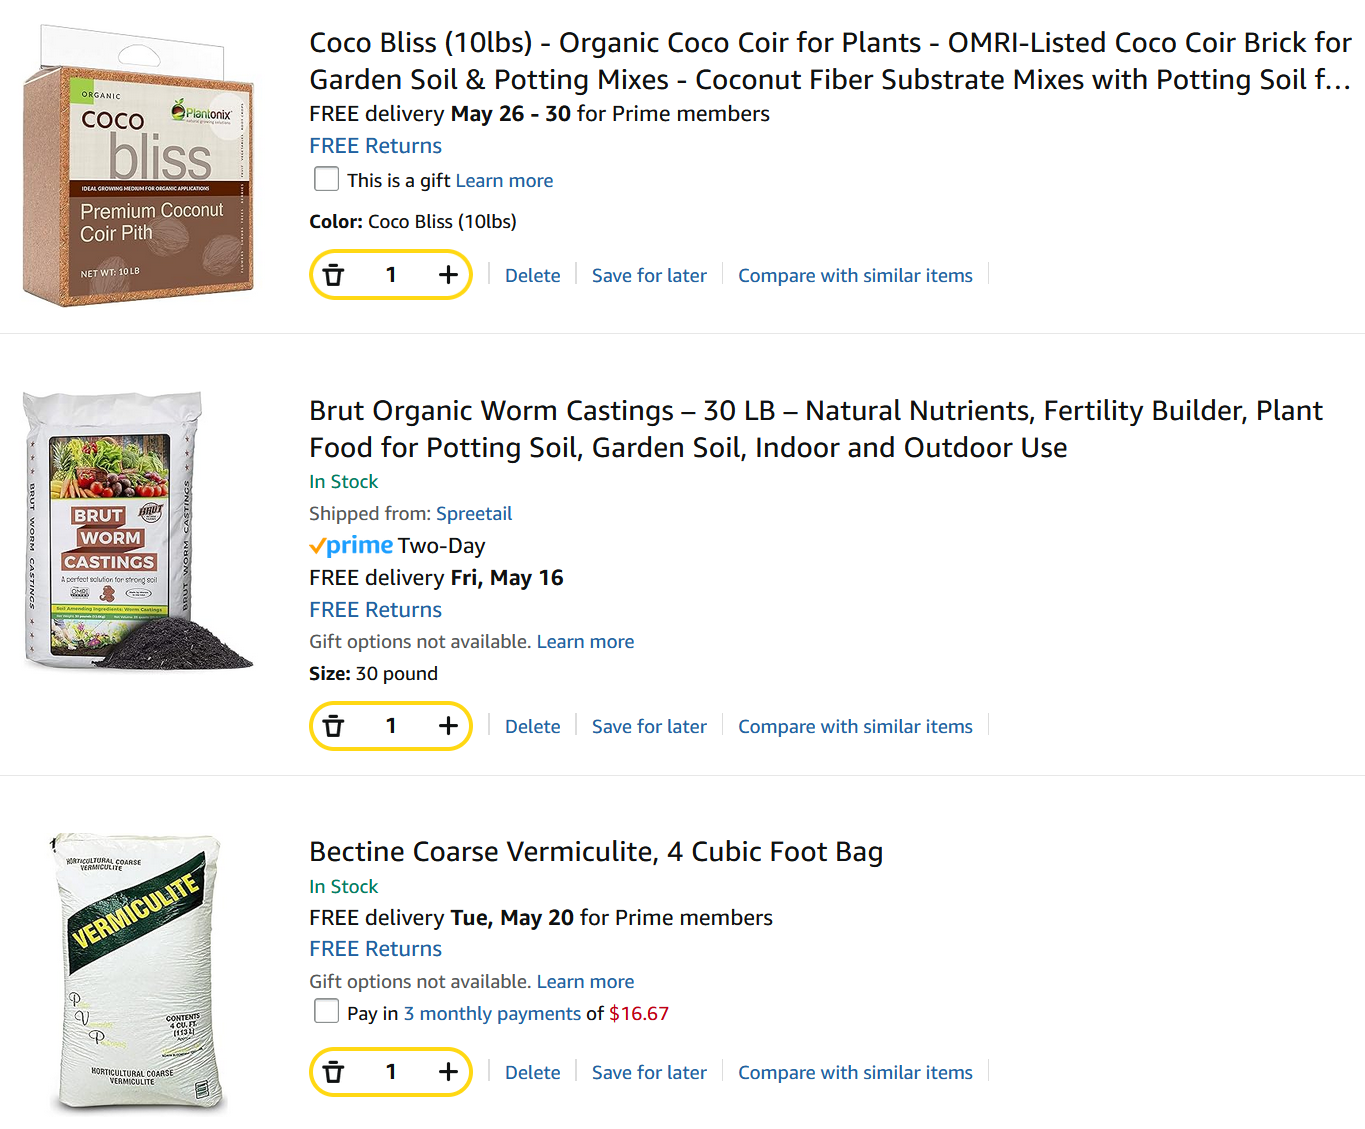Compare Vermiculite with similar items
1365x1129 pixels.
pos(855,1072)
